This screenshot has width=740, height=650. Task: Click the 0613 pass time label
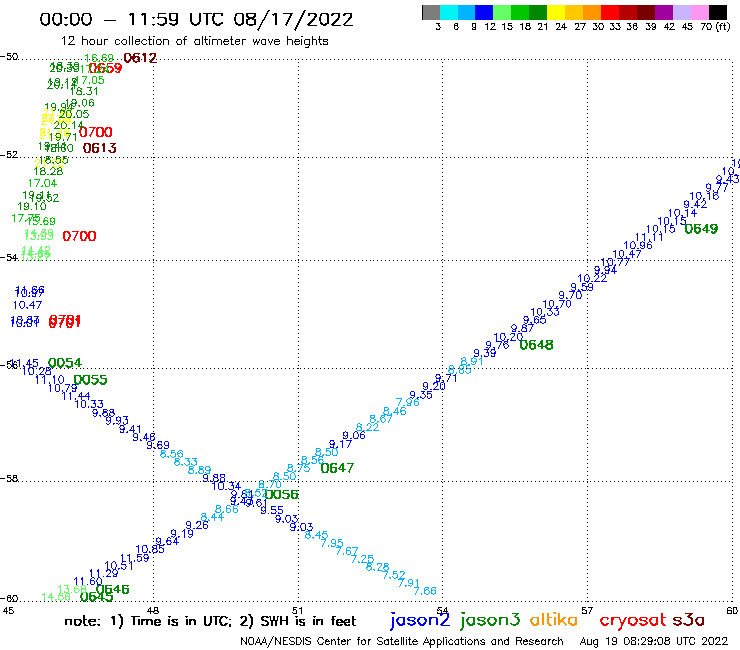tap(100, 148)
